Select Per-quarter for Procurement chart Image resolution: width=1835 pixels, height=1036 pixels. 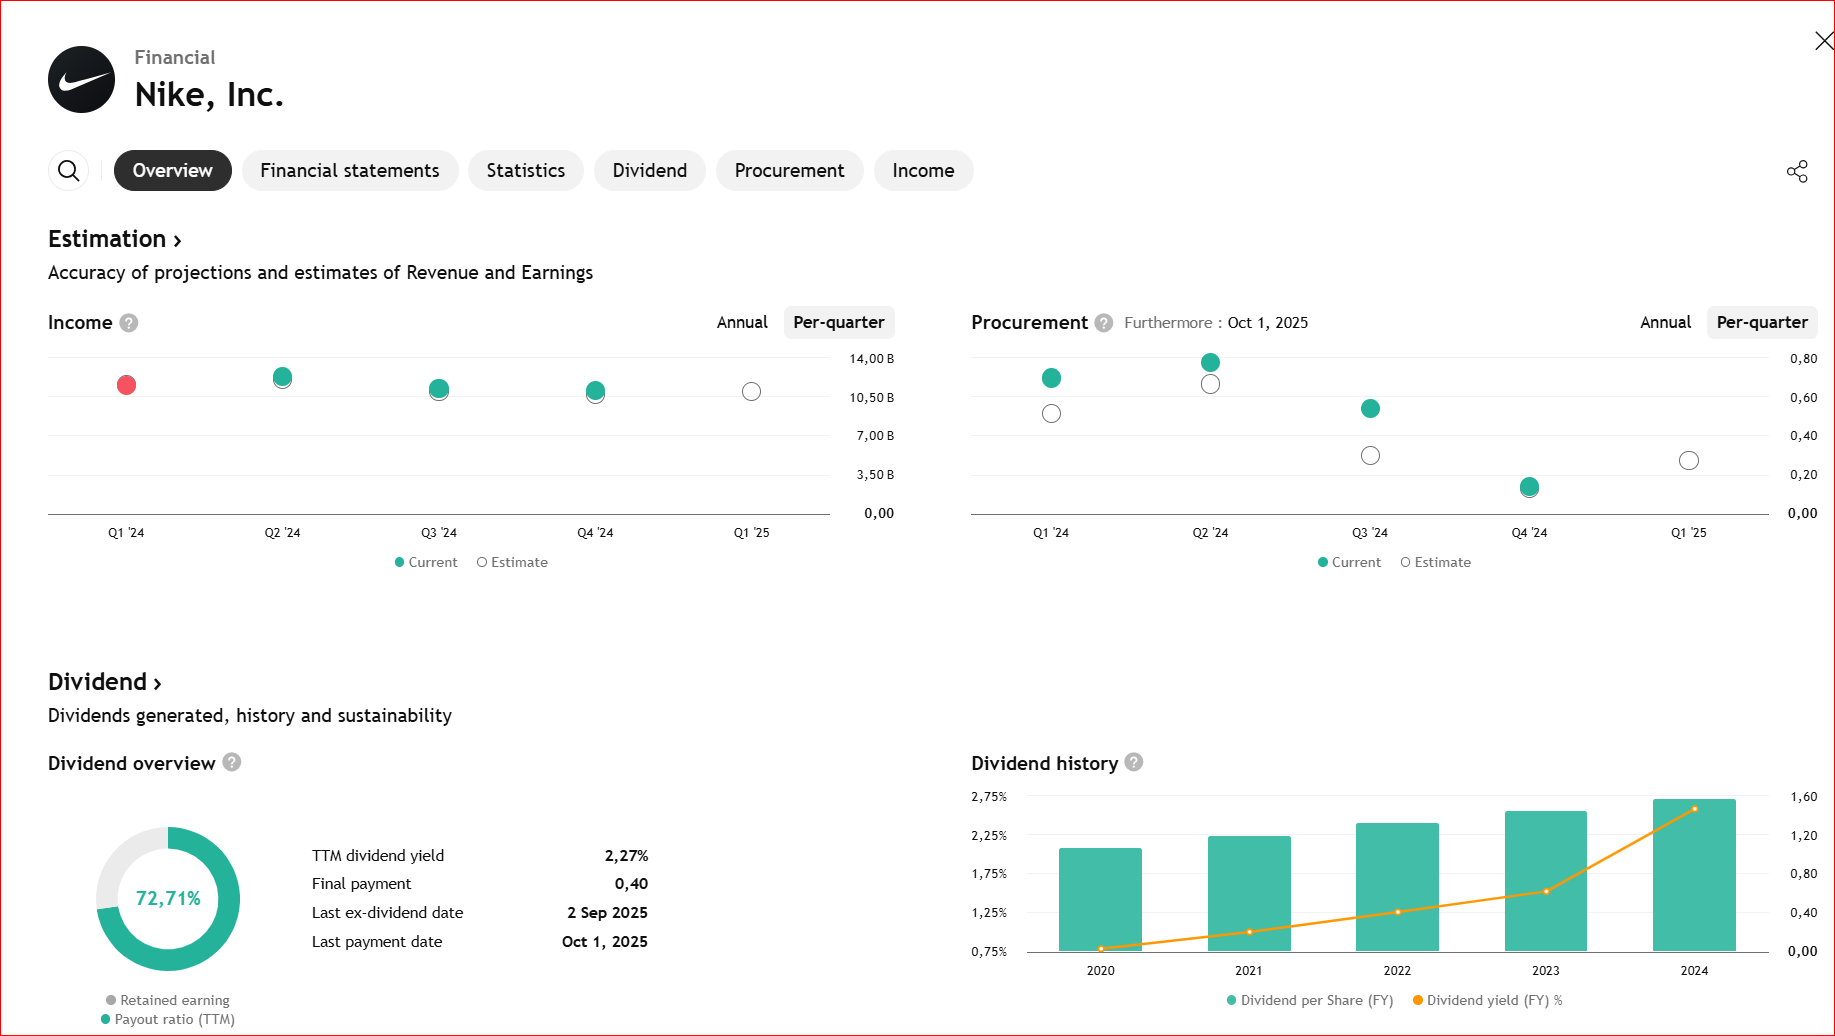click(x=1761, y=323)
